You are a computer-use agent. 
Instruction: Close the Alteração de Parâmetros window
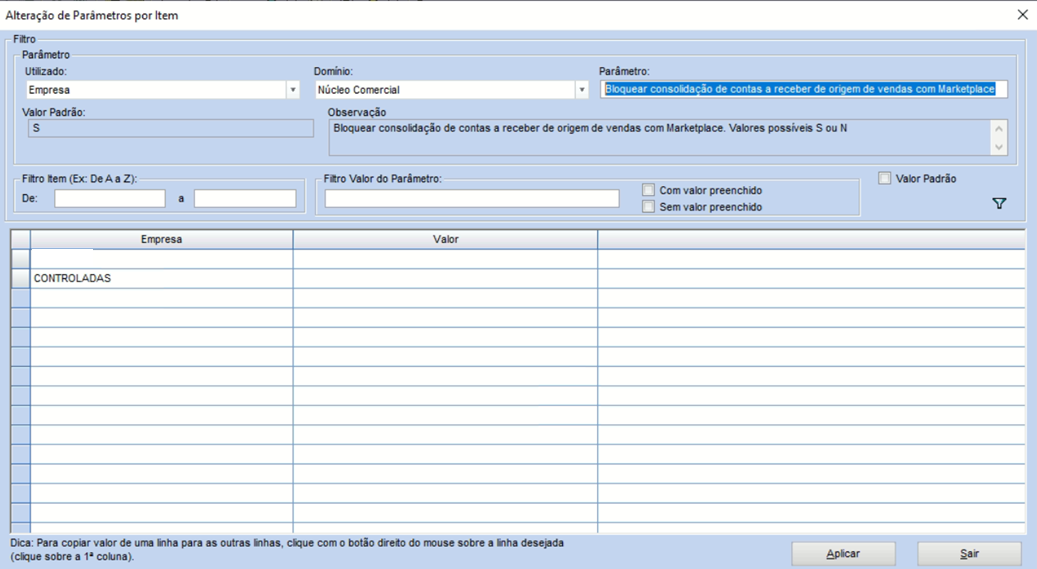1022,15
